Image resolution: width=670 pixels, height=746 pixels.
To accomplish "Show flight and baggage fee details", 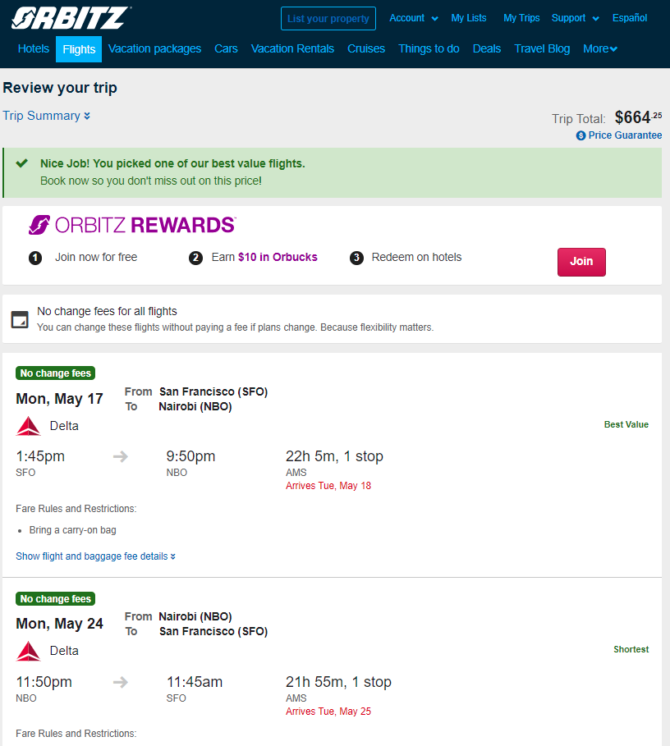I will coord(96,556).
